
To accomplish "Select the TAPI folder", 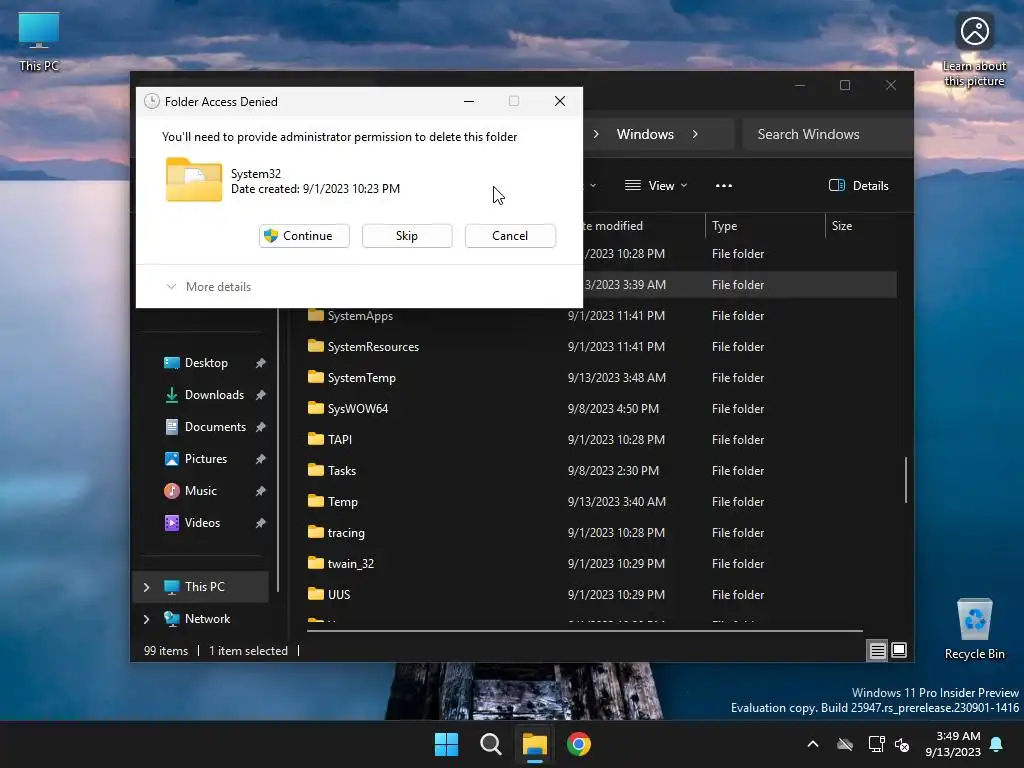I will pos(340,440).
